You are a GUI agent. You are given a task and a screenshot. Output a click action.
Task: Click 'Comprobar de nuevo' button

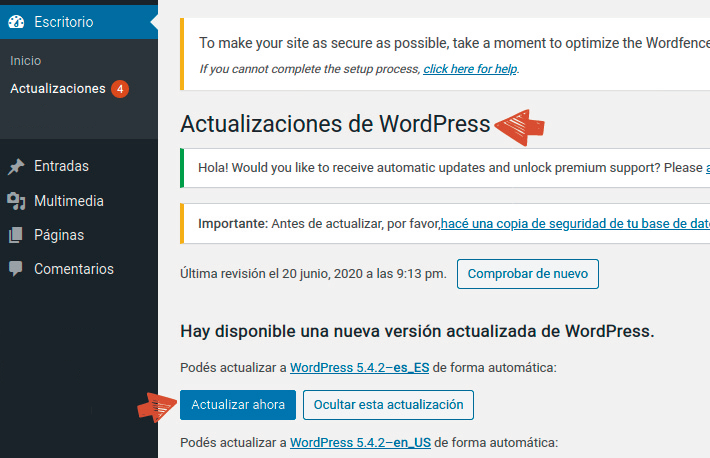tap(528, 274)
